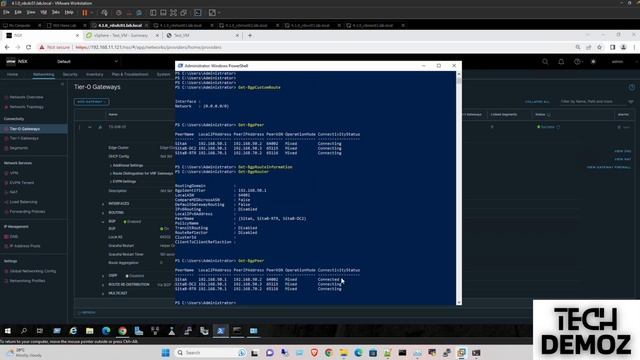The image size is (640, 360).
Task: Click the Not secure warning badge
Action: (x=55, y=47)
